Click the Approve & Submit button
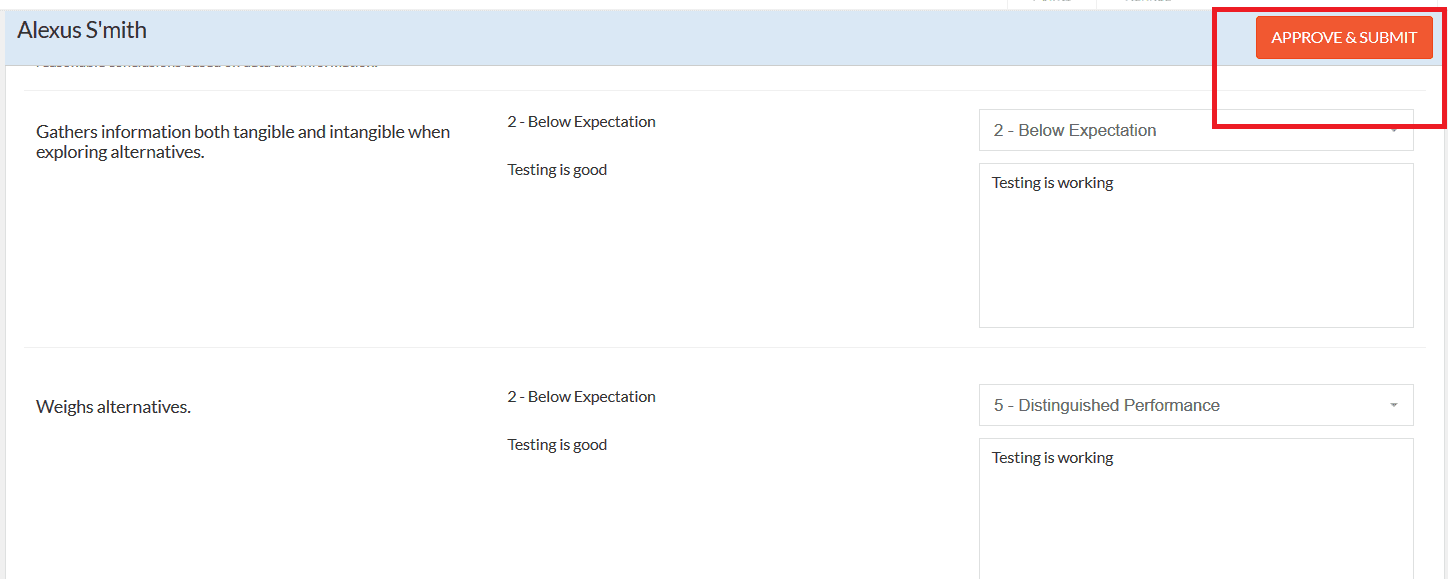1448x579 pixels. (x=1344, y=38)
